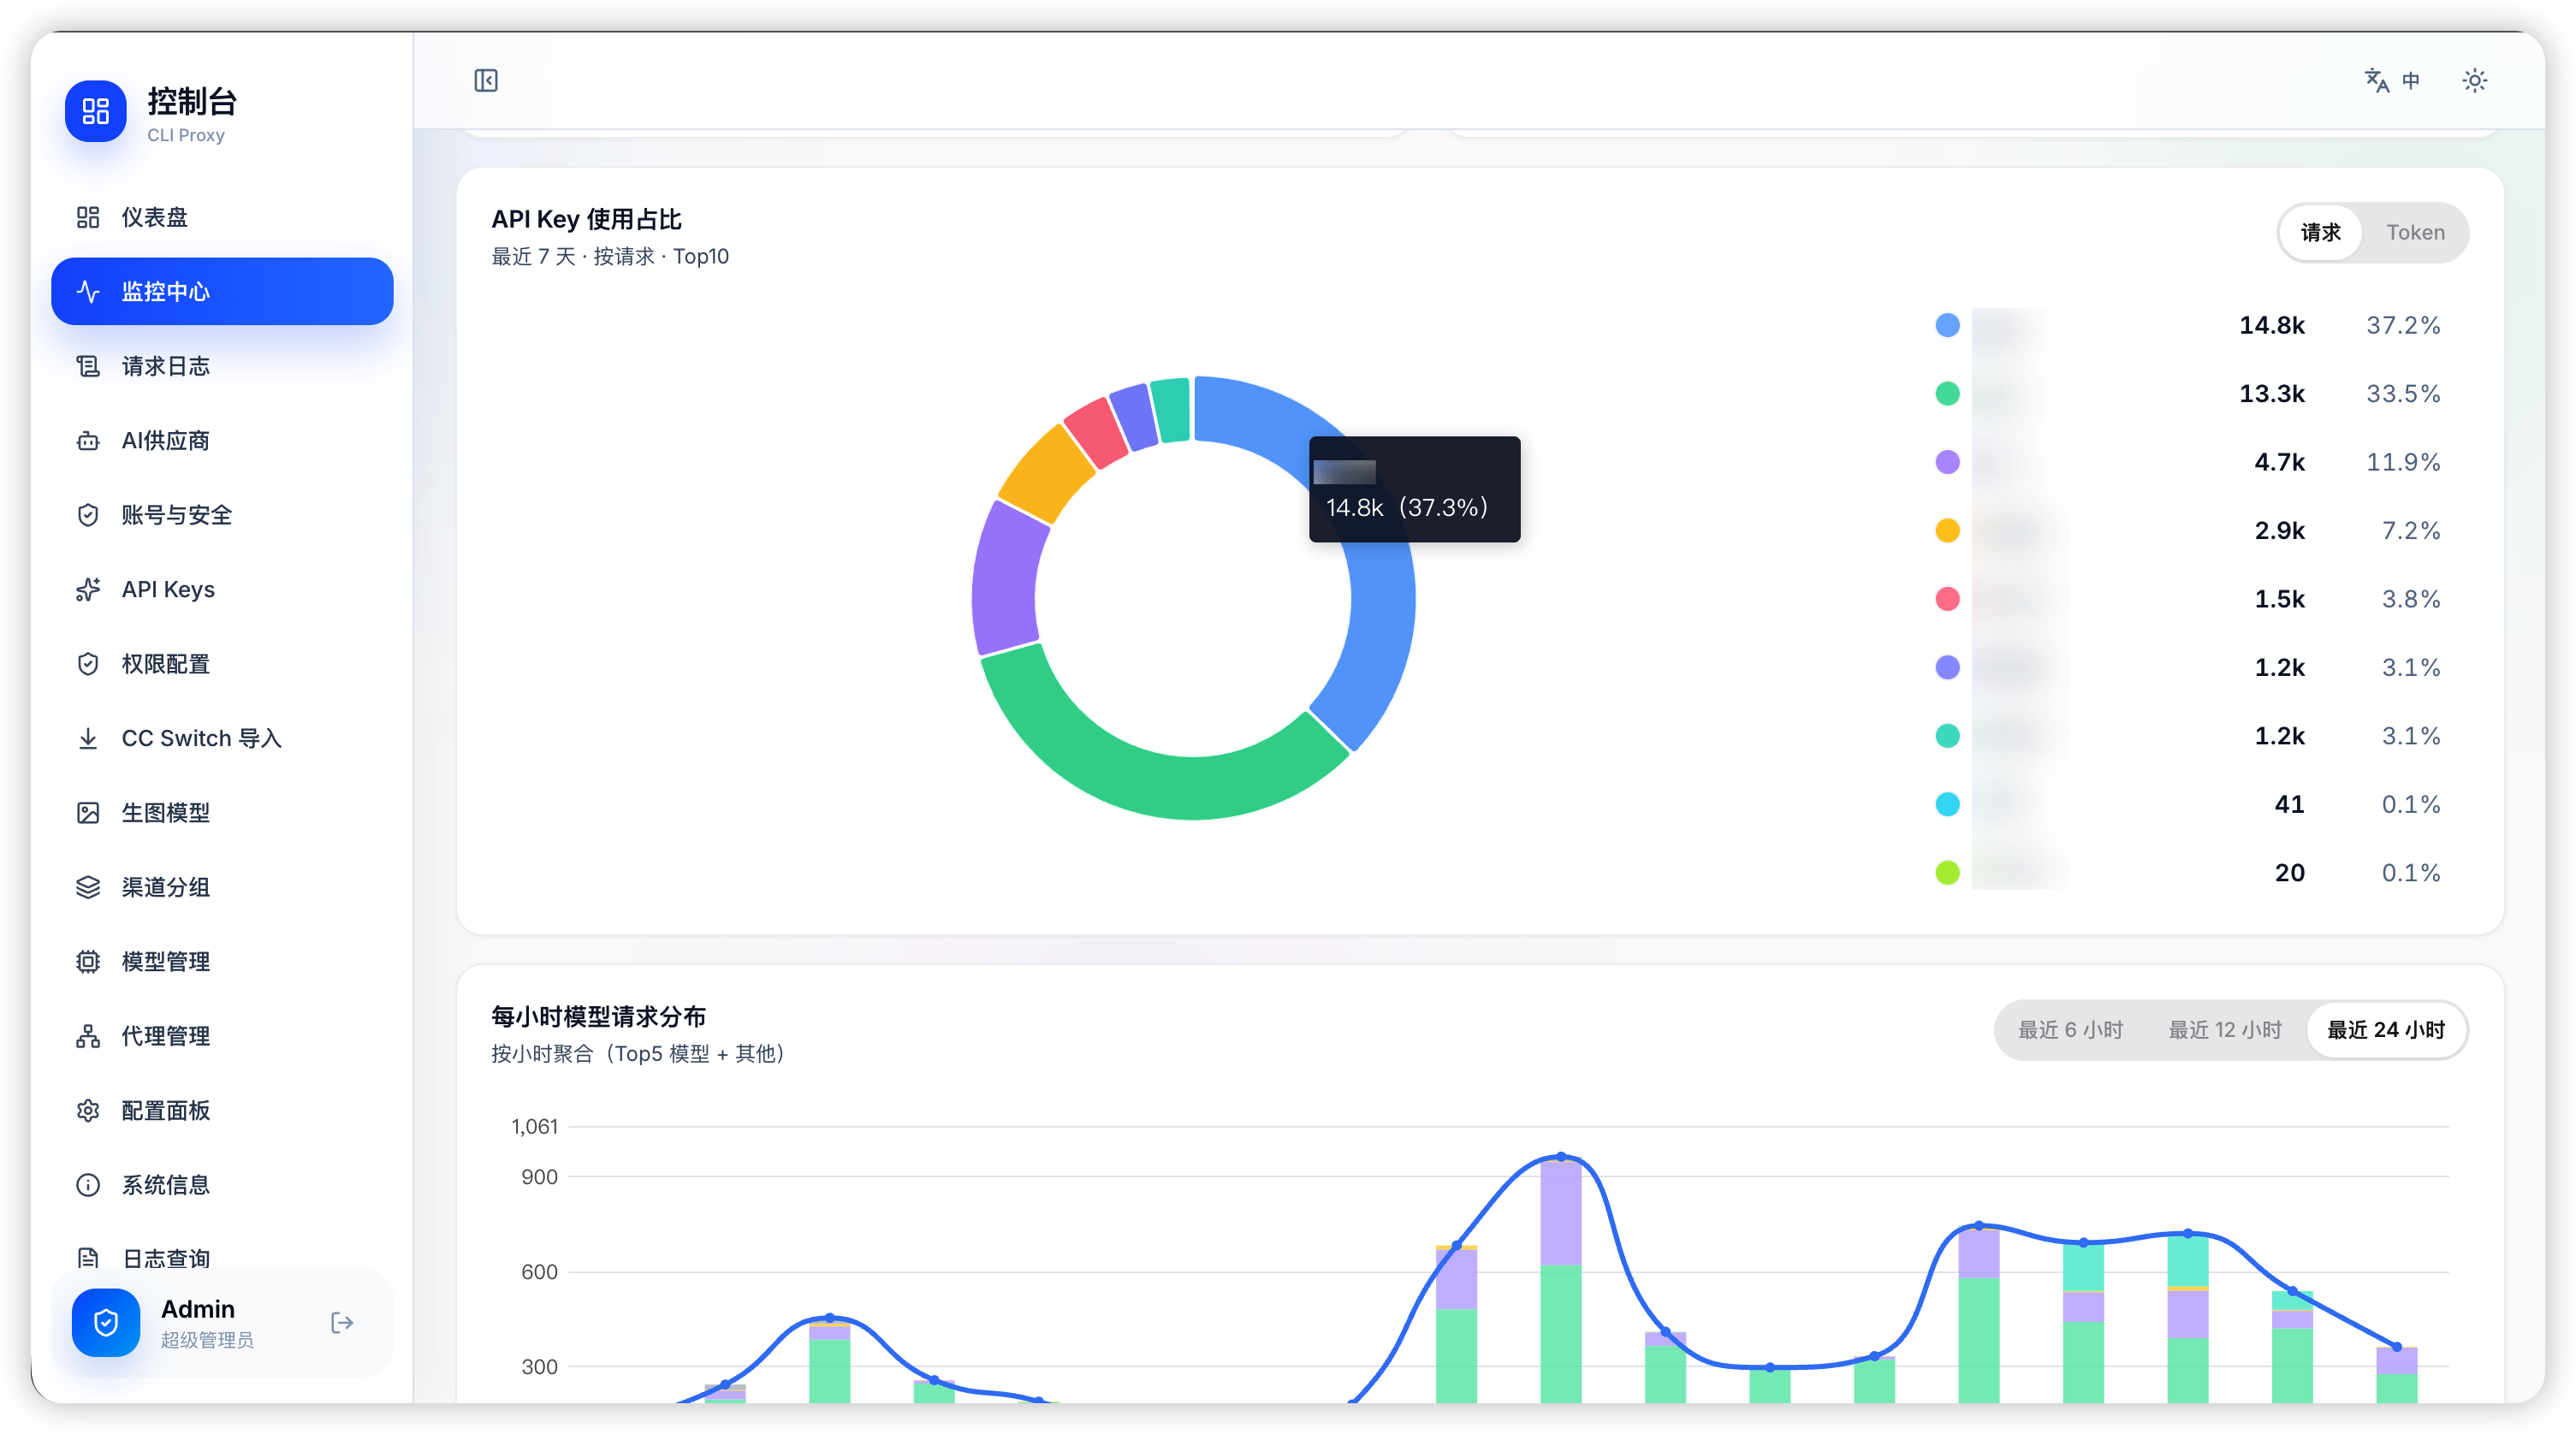Click the blue legend dot for 37.2%
Screen dimensions: 2576x1434
point(1947,325)
